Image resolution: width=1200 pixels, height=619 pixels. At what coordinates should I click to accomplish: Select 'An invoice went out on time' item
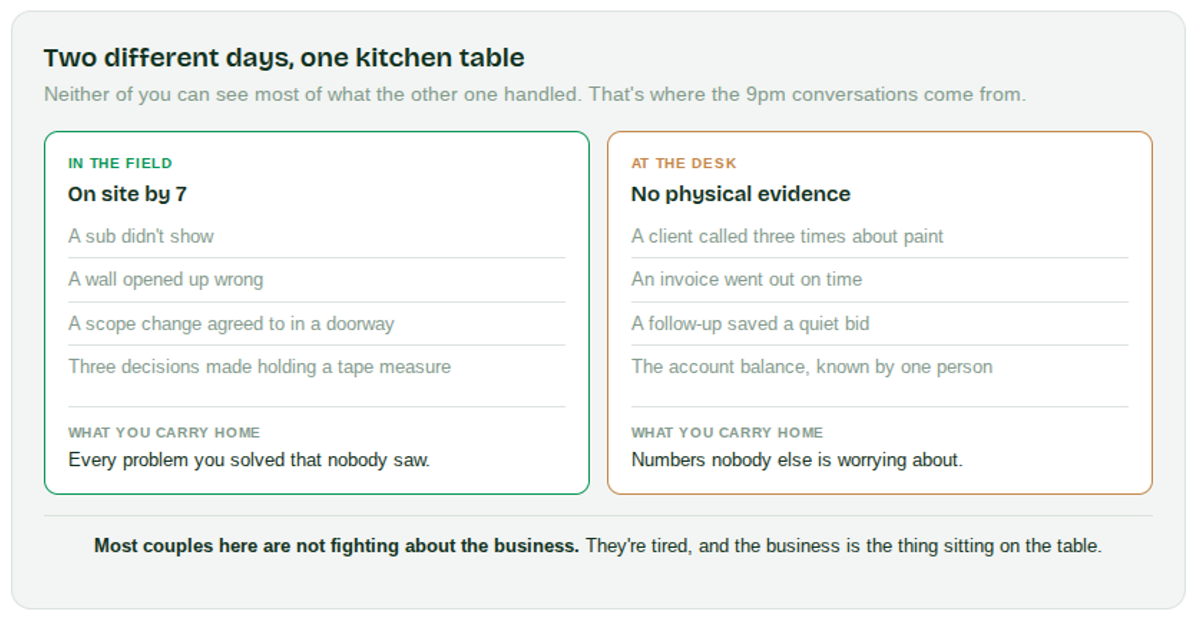pos(879,280)
